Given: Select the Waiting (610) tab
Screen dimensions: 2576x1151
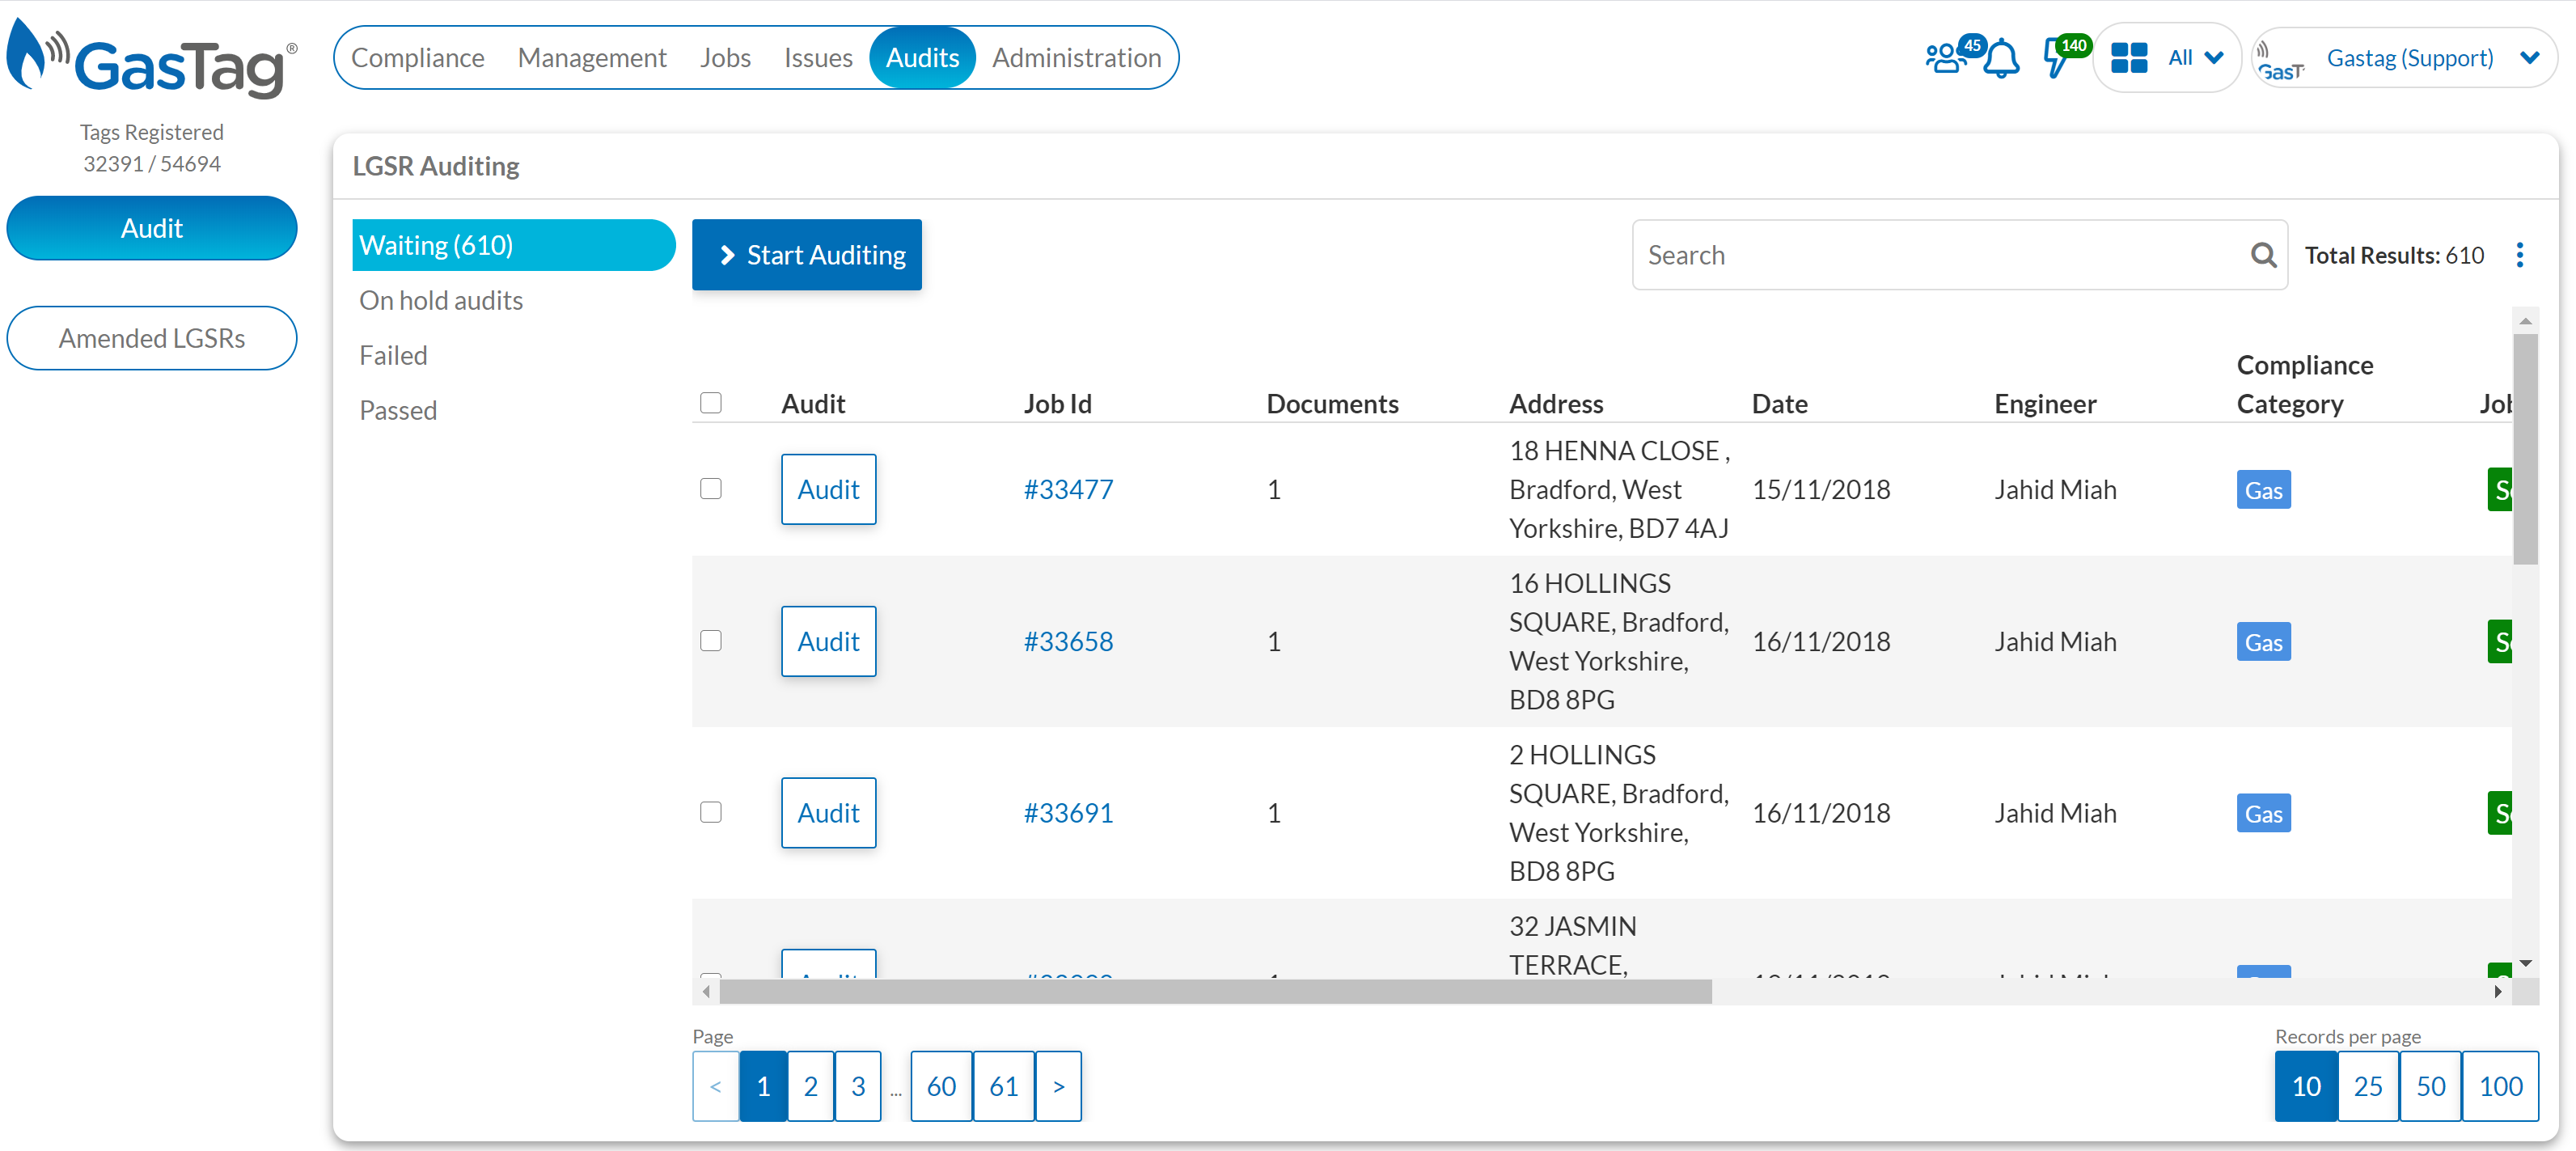Looking at the screenshot, I should point(514,245).
